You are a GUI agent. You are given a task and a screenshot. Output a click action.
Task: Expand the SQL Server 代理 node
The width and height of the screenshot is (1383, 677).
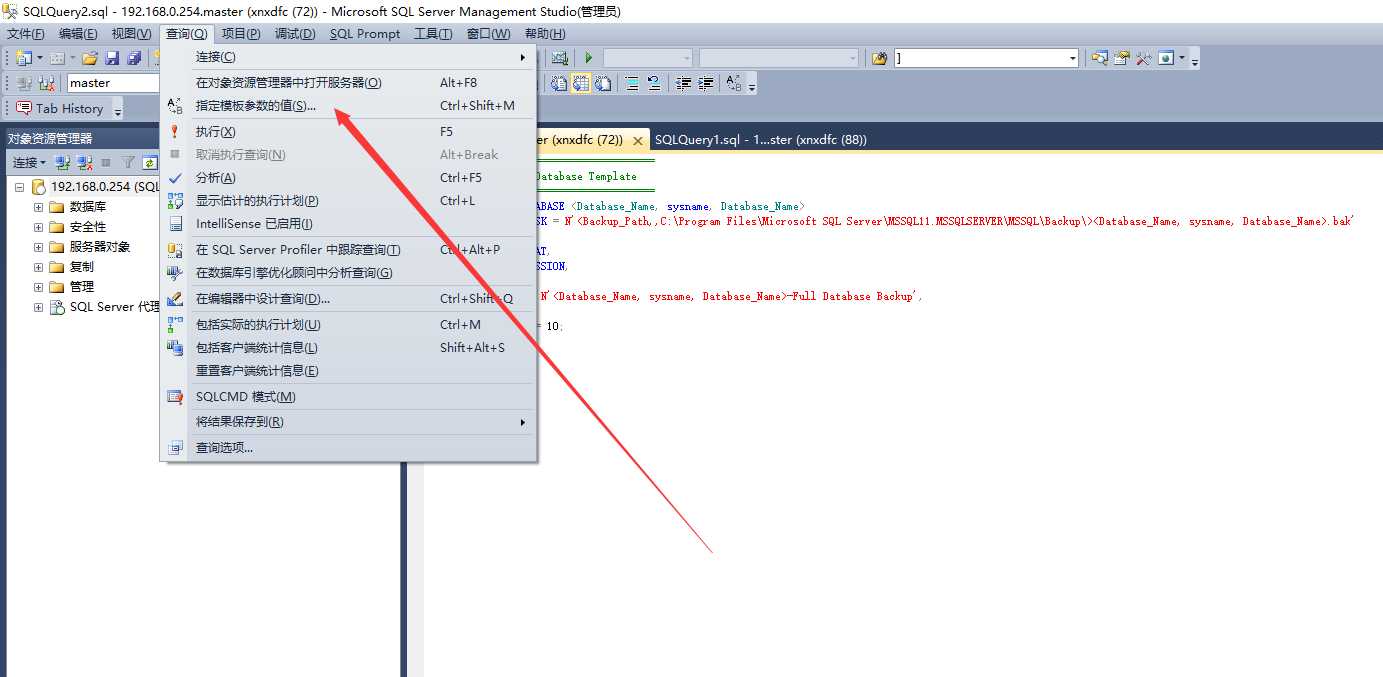39,307
